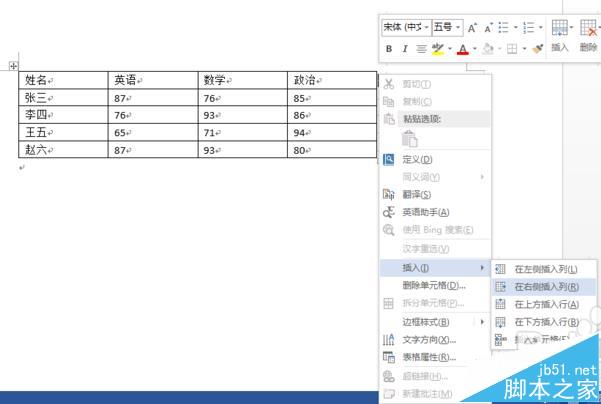Toggle Italic in the mini toolbar
Screen dimensions: 601x404
405,49
